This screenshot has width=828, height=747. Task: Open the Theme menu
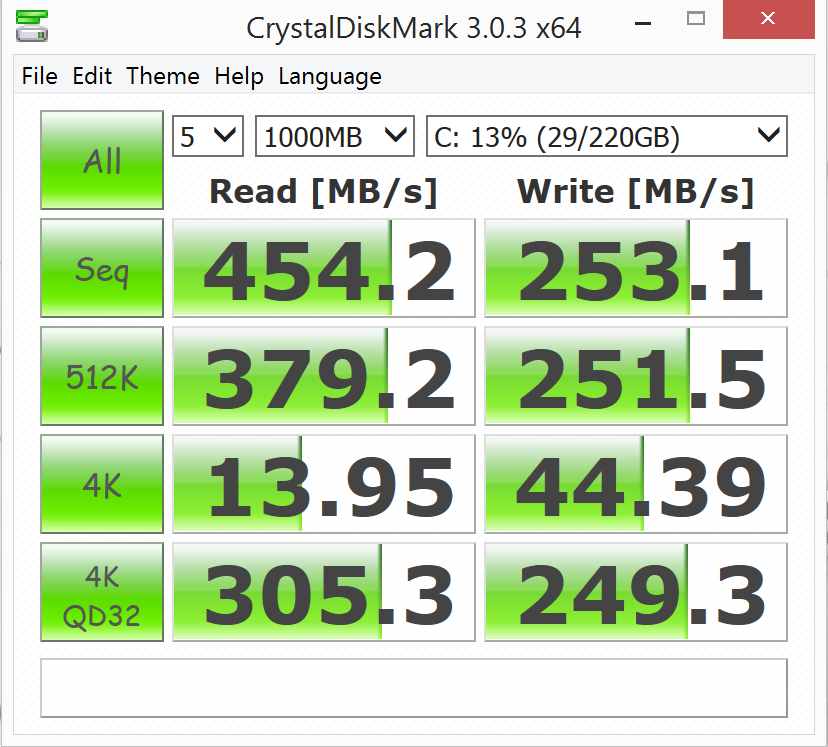point(163,76)
